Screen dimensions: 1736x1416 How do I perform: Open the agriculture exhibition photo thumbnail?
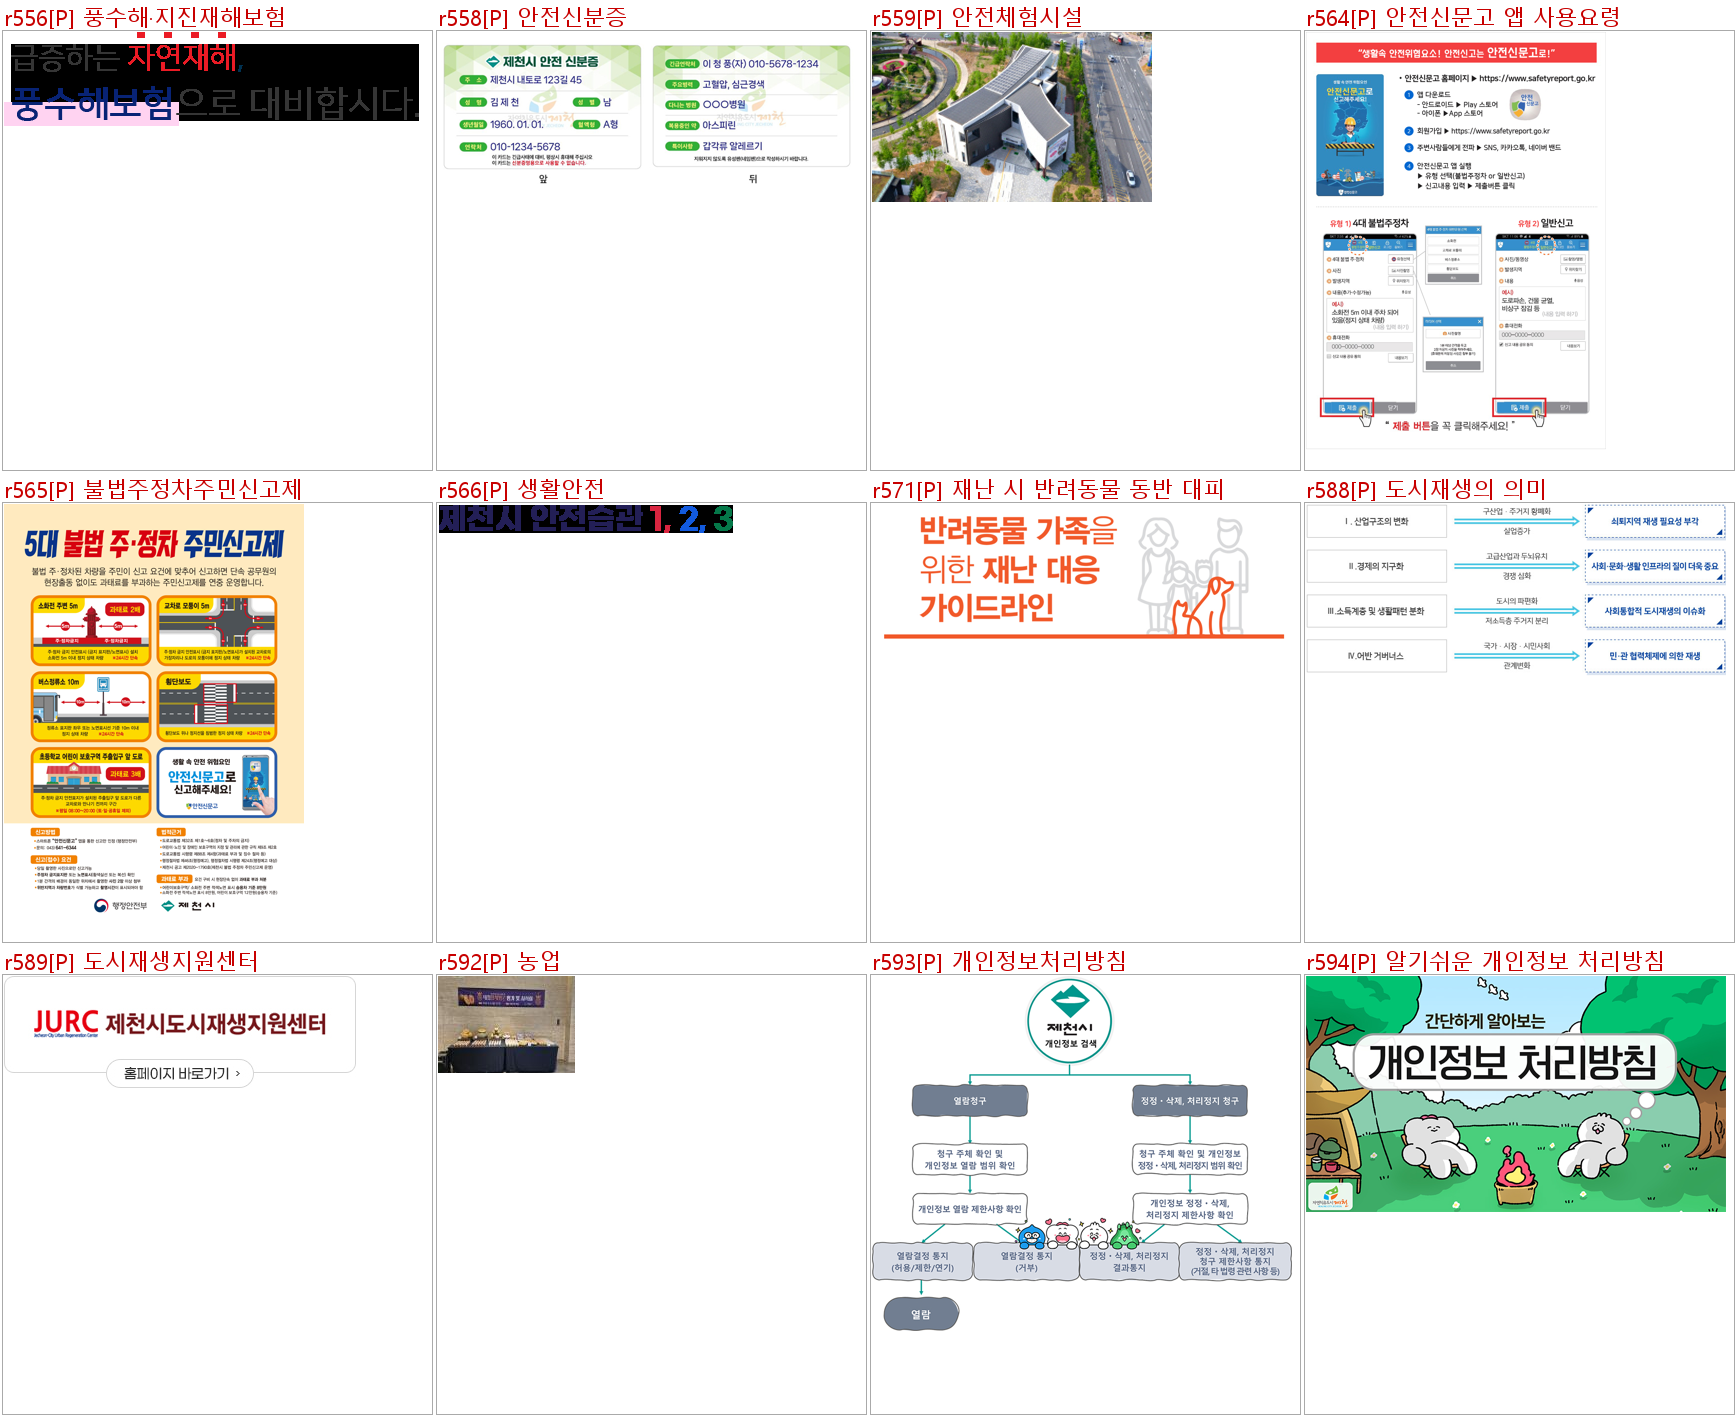pos(506,1025)
